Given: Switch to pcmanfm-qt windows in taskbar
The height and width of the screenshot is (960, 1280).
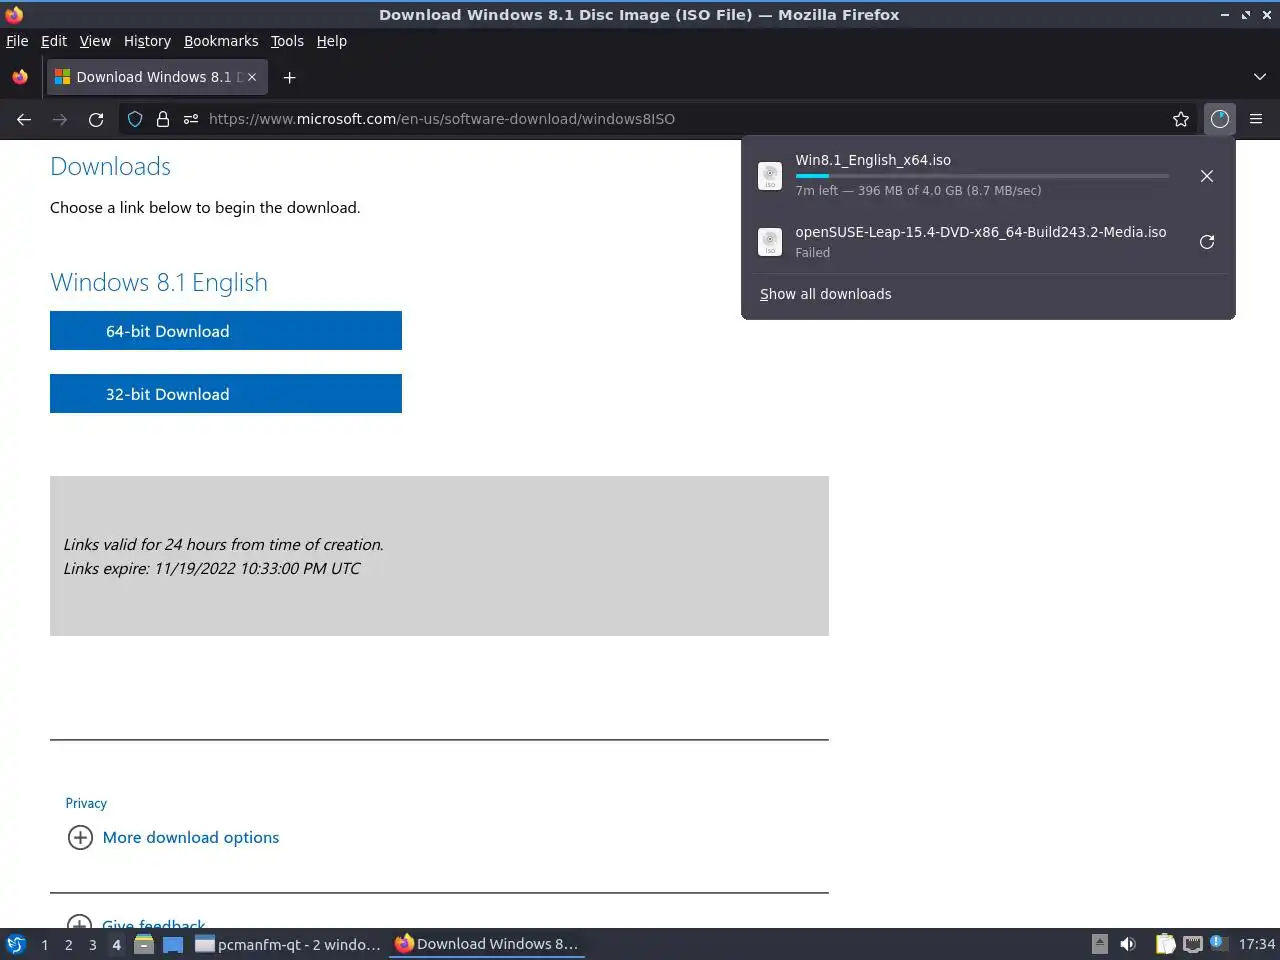Looking at the screenshot, I should click(x=288, y=944).
